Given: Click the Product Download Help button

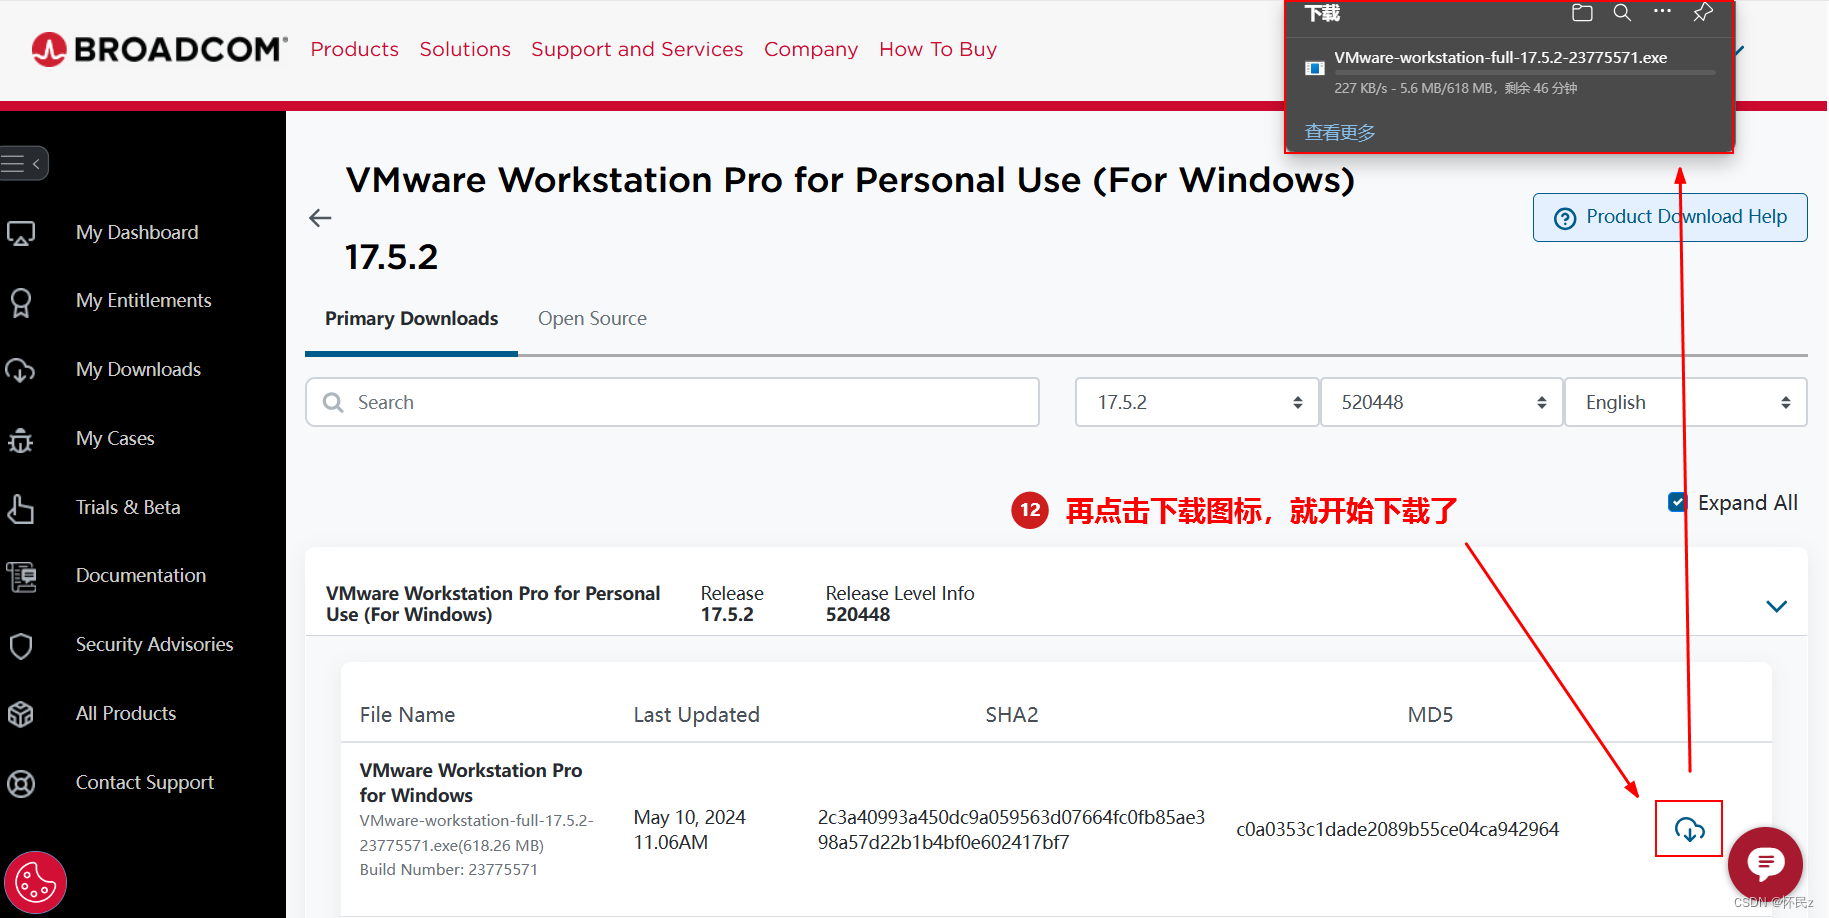Looking at the screenshot, I should 1670,217.
